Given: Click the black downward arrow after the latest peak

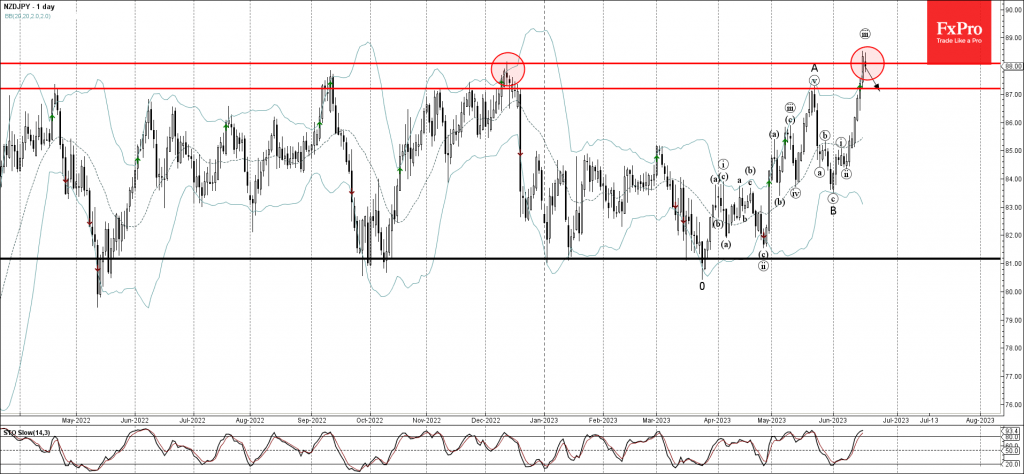Looking at the screenshot, I should [x=875, y=86].
